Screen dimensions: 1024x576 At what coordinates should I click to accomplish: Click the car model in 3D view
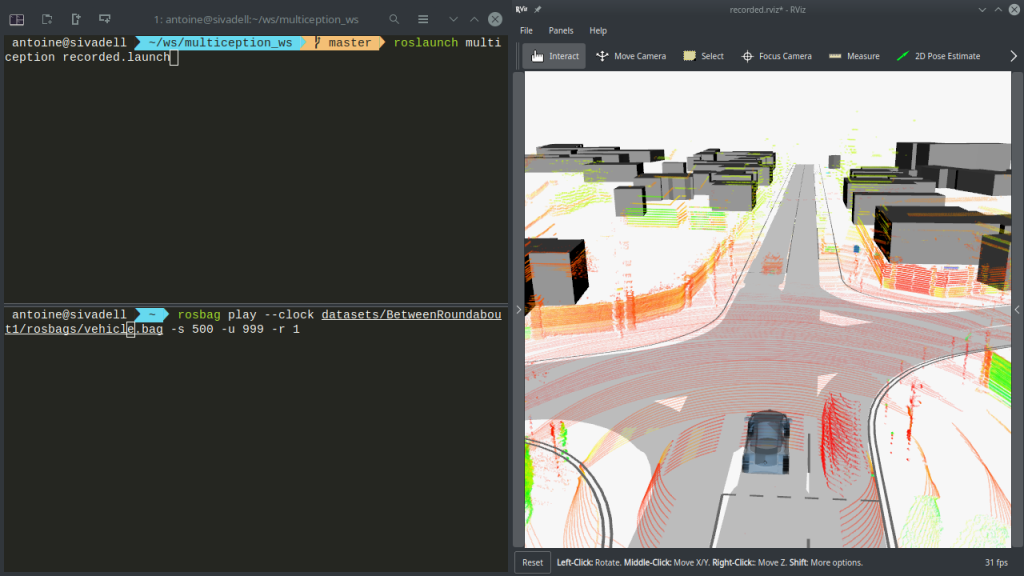pos(766,443)
